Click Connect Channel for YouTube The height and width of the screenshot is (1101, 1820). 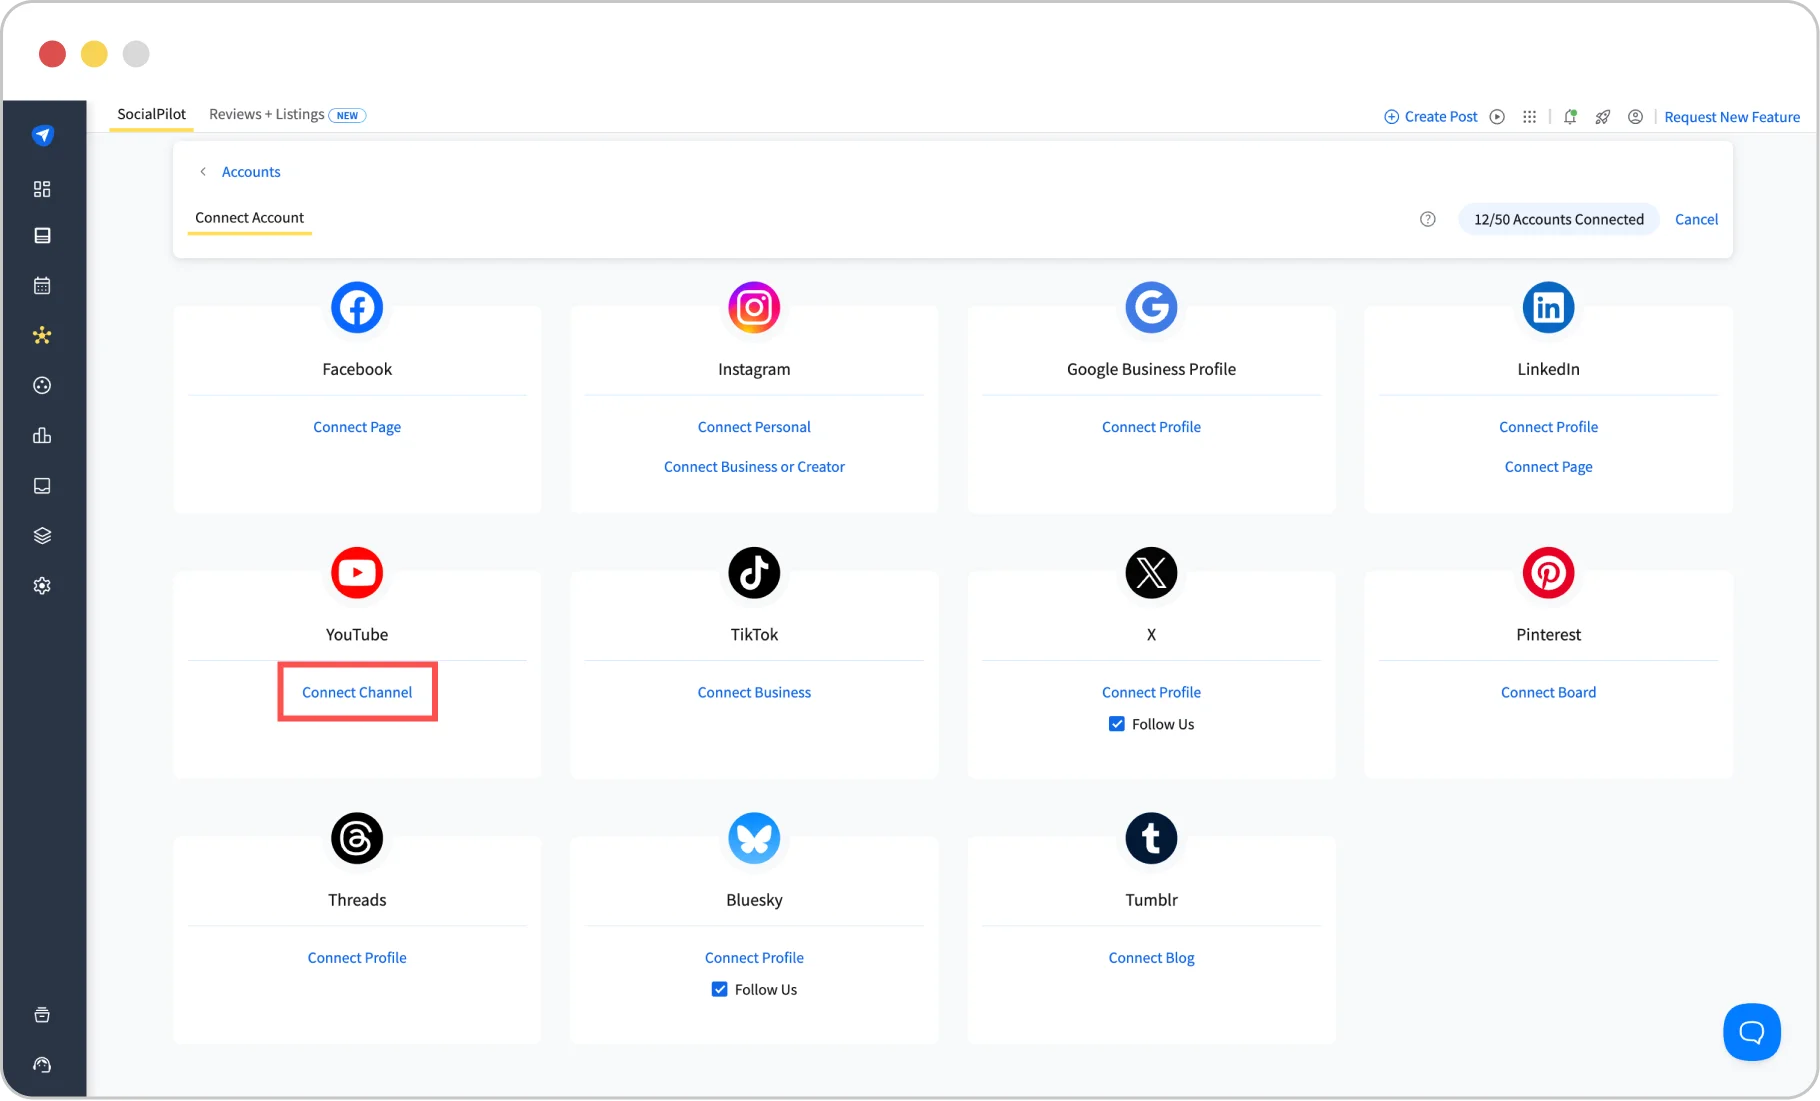[x=357, y=691]
